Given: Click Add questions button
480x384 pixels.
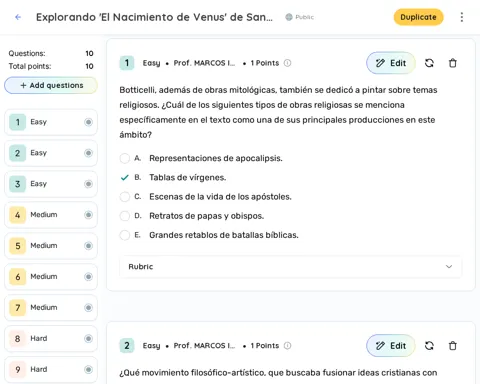Looking at the screenshot, I should pyautogui.click(x=51, y=85).
